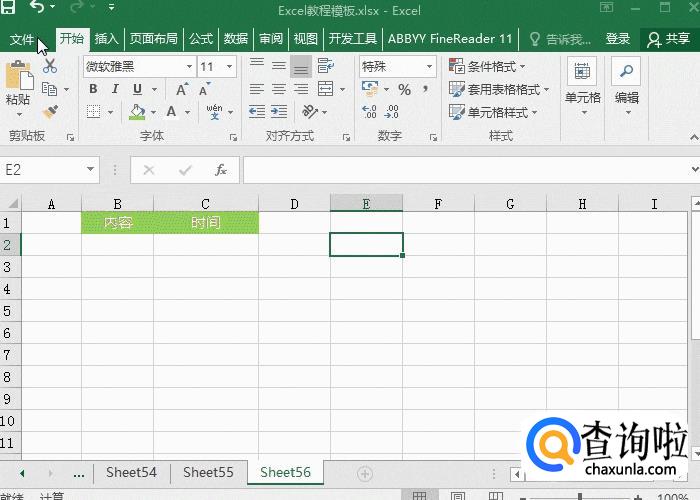The width and height of the screenshot is (700, 500).
Task: Apply percent style
Action: (x=404, y=89)
